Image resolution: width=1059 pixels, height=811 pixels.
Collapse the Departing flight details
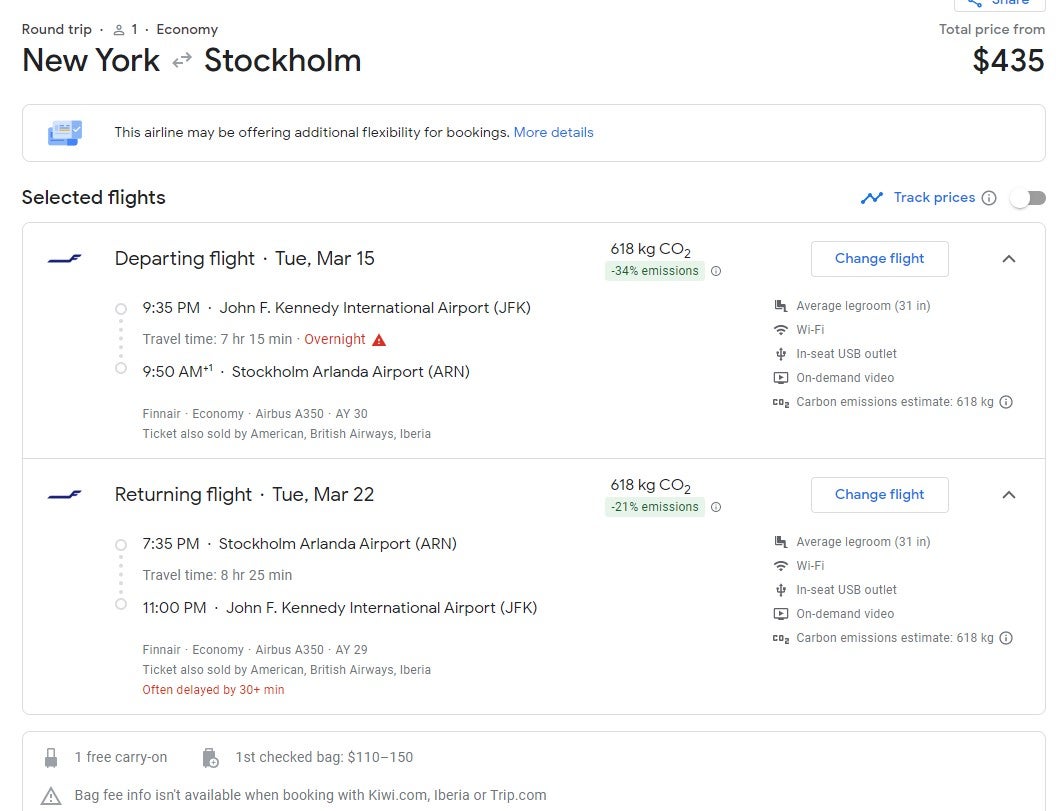(x=1009, y=259)
